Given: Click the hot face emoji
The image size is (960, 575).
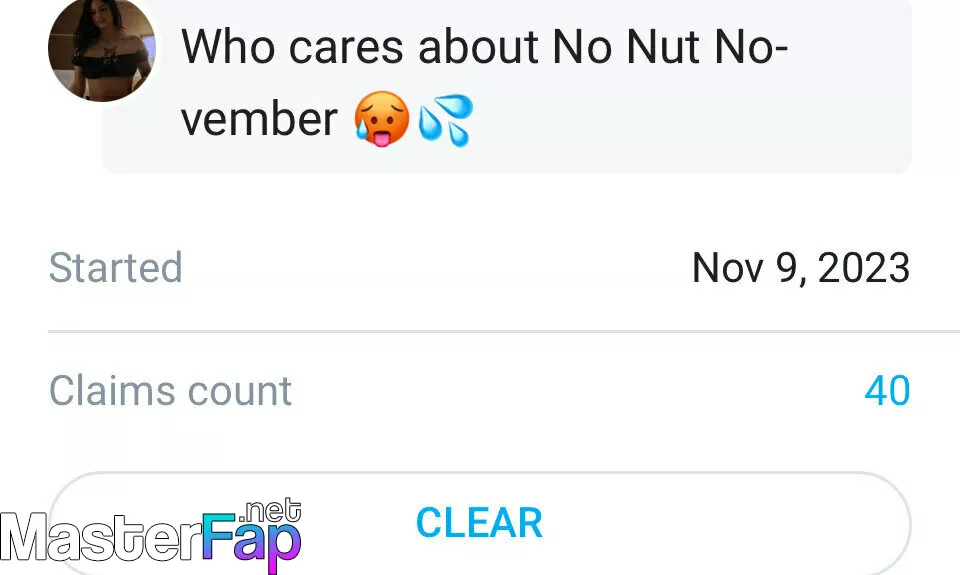Looking at the screenshot, I should pos(382,119).
